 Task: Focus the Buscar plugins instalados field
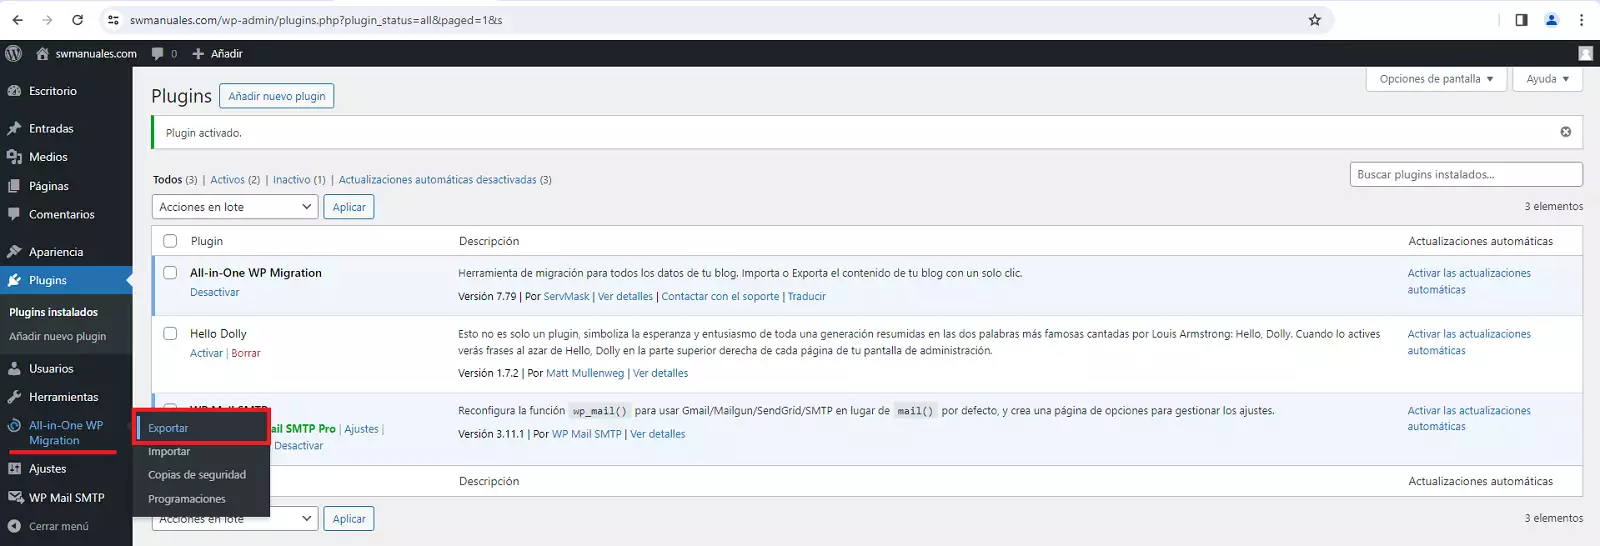(1466, 174)
